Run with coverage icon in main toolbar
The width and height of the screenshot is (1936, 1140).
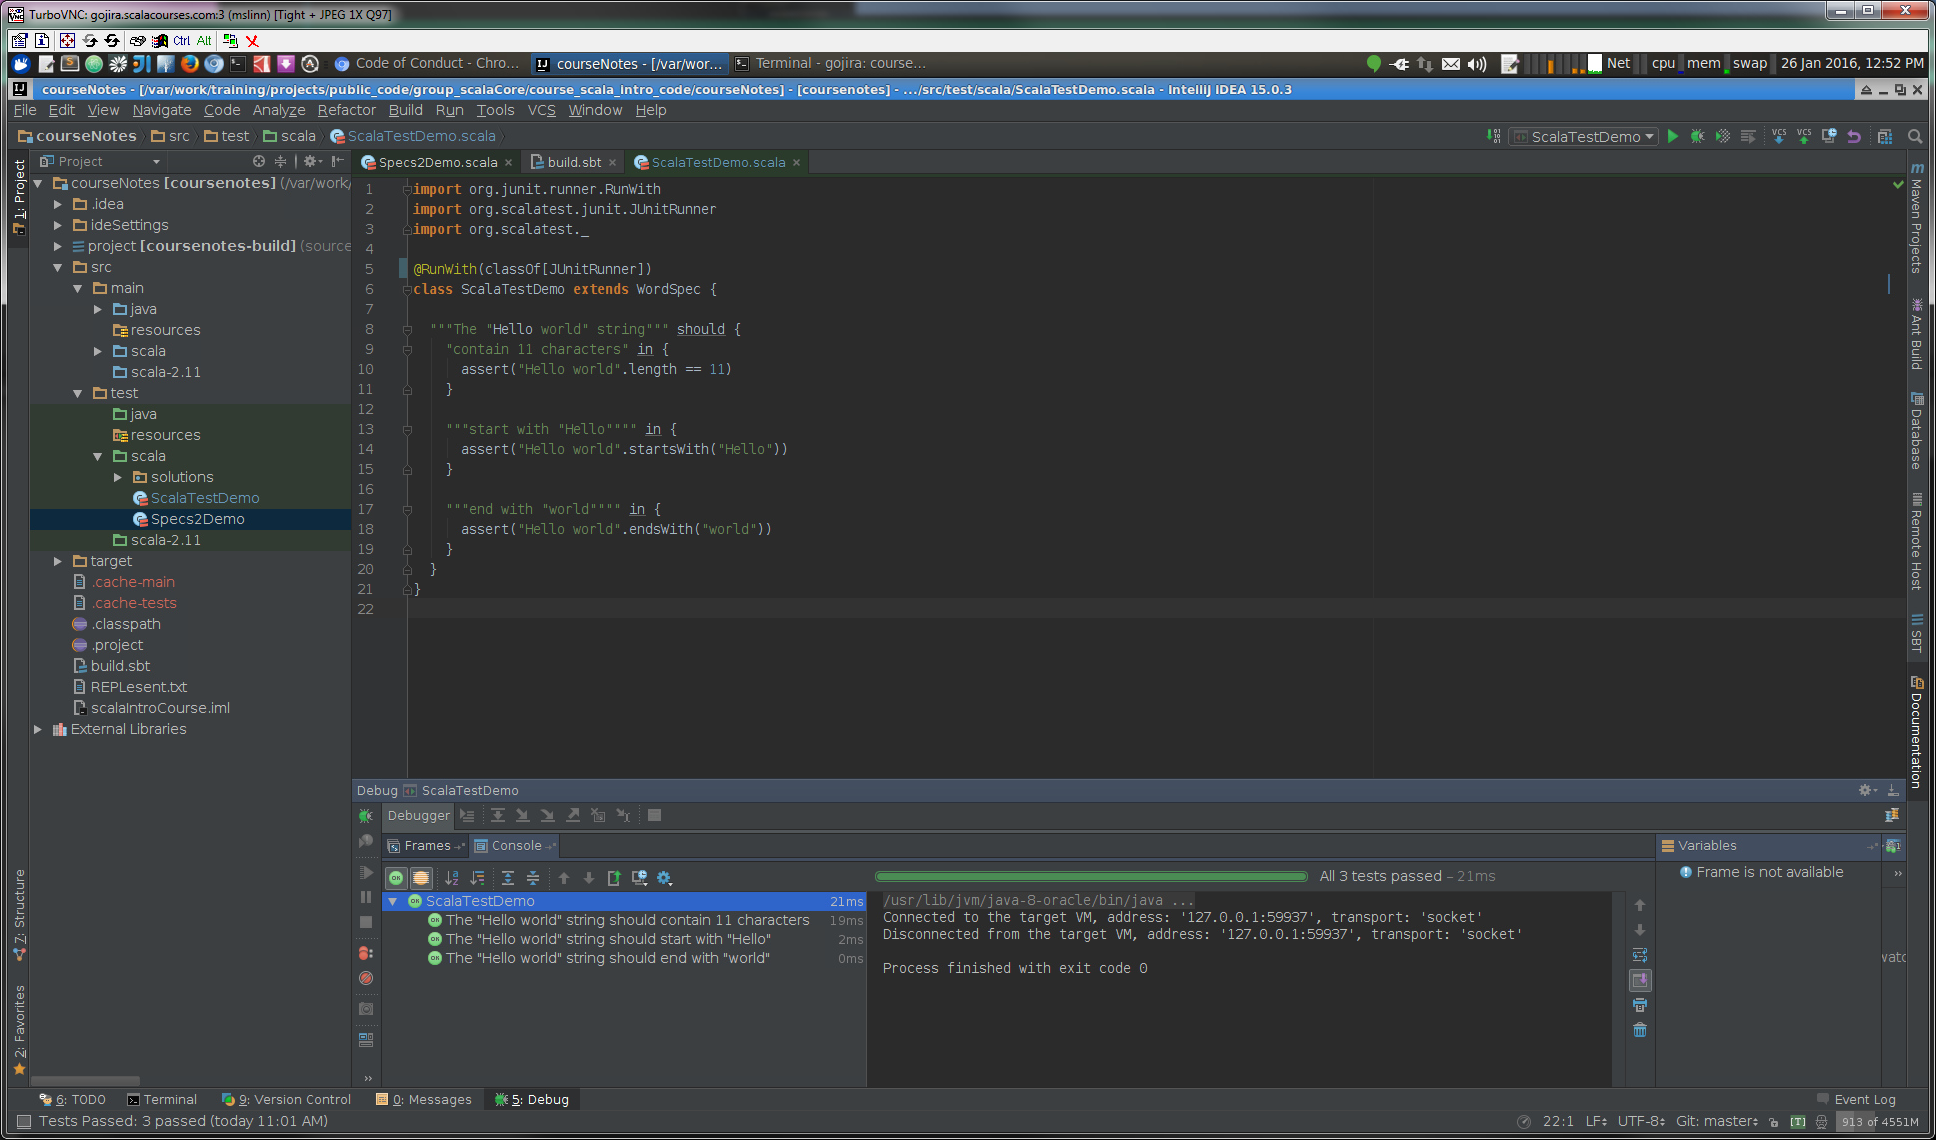pyautogui.click(x=1722, y=136)
